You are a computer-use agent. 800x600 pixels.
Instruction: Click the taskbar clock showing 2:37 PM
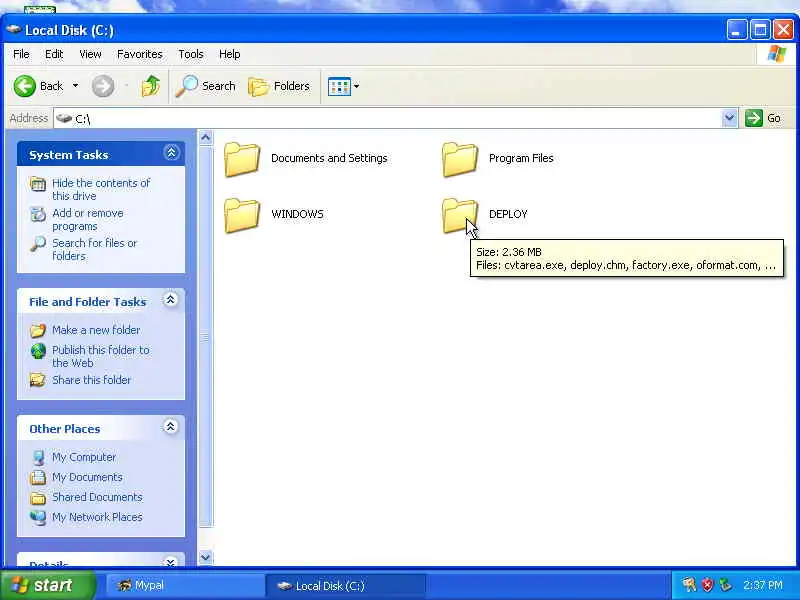click(x=763, y=585)
